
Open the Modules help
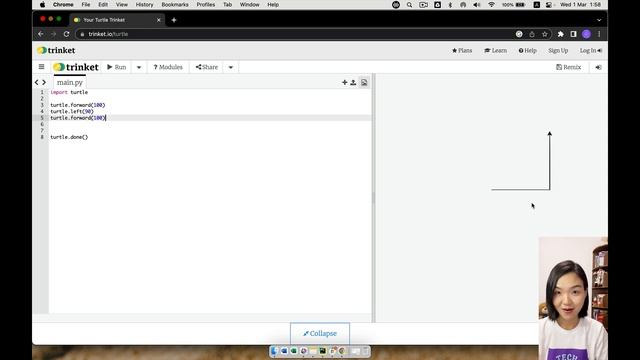click(168, 67)
